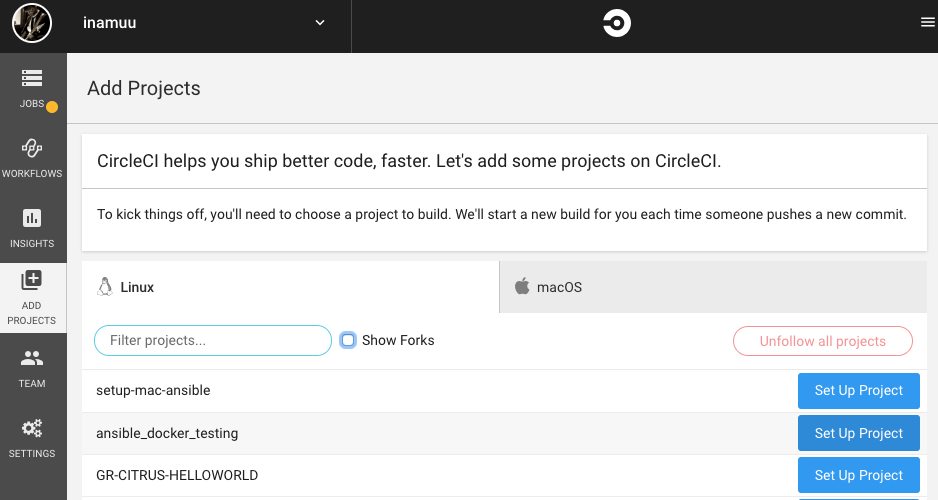Open the Team people icon

[32, 358]
